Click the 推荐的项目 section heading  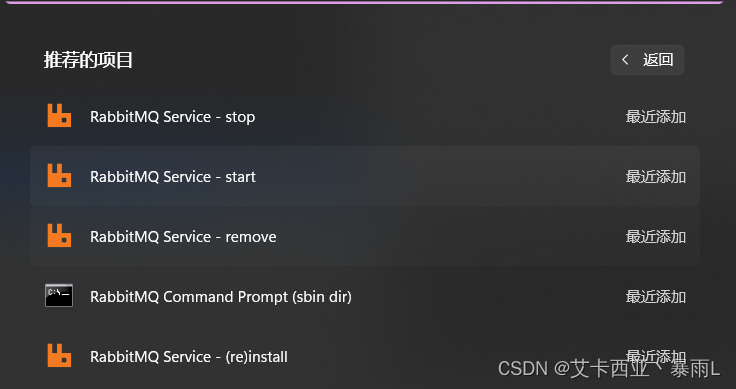(88, 60)
